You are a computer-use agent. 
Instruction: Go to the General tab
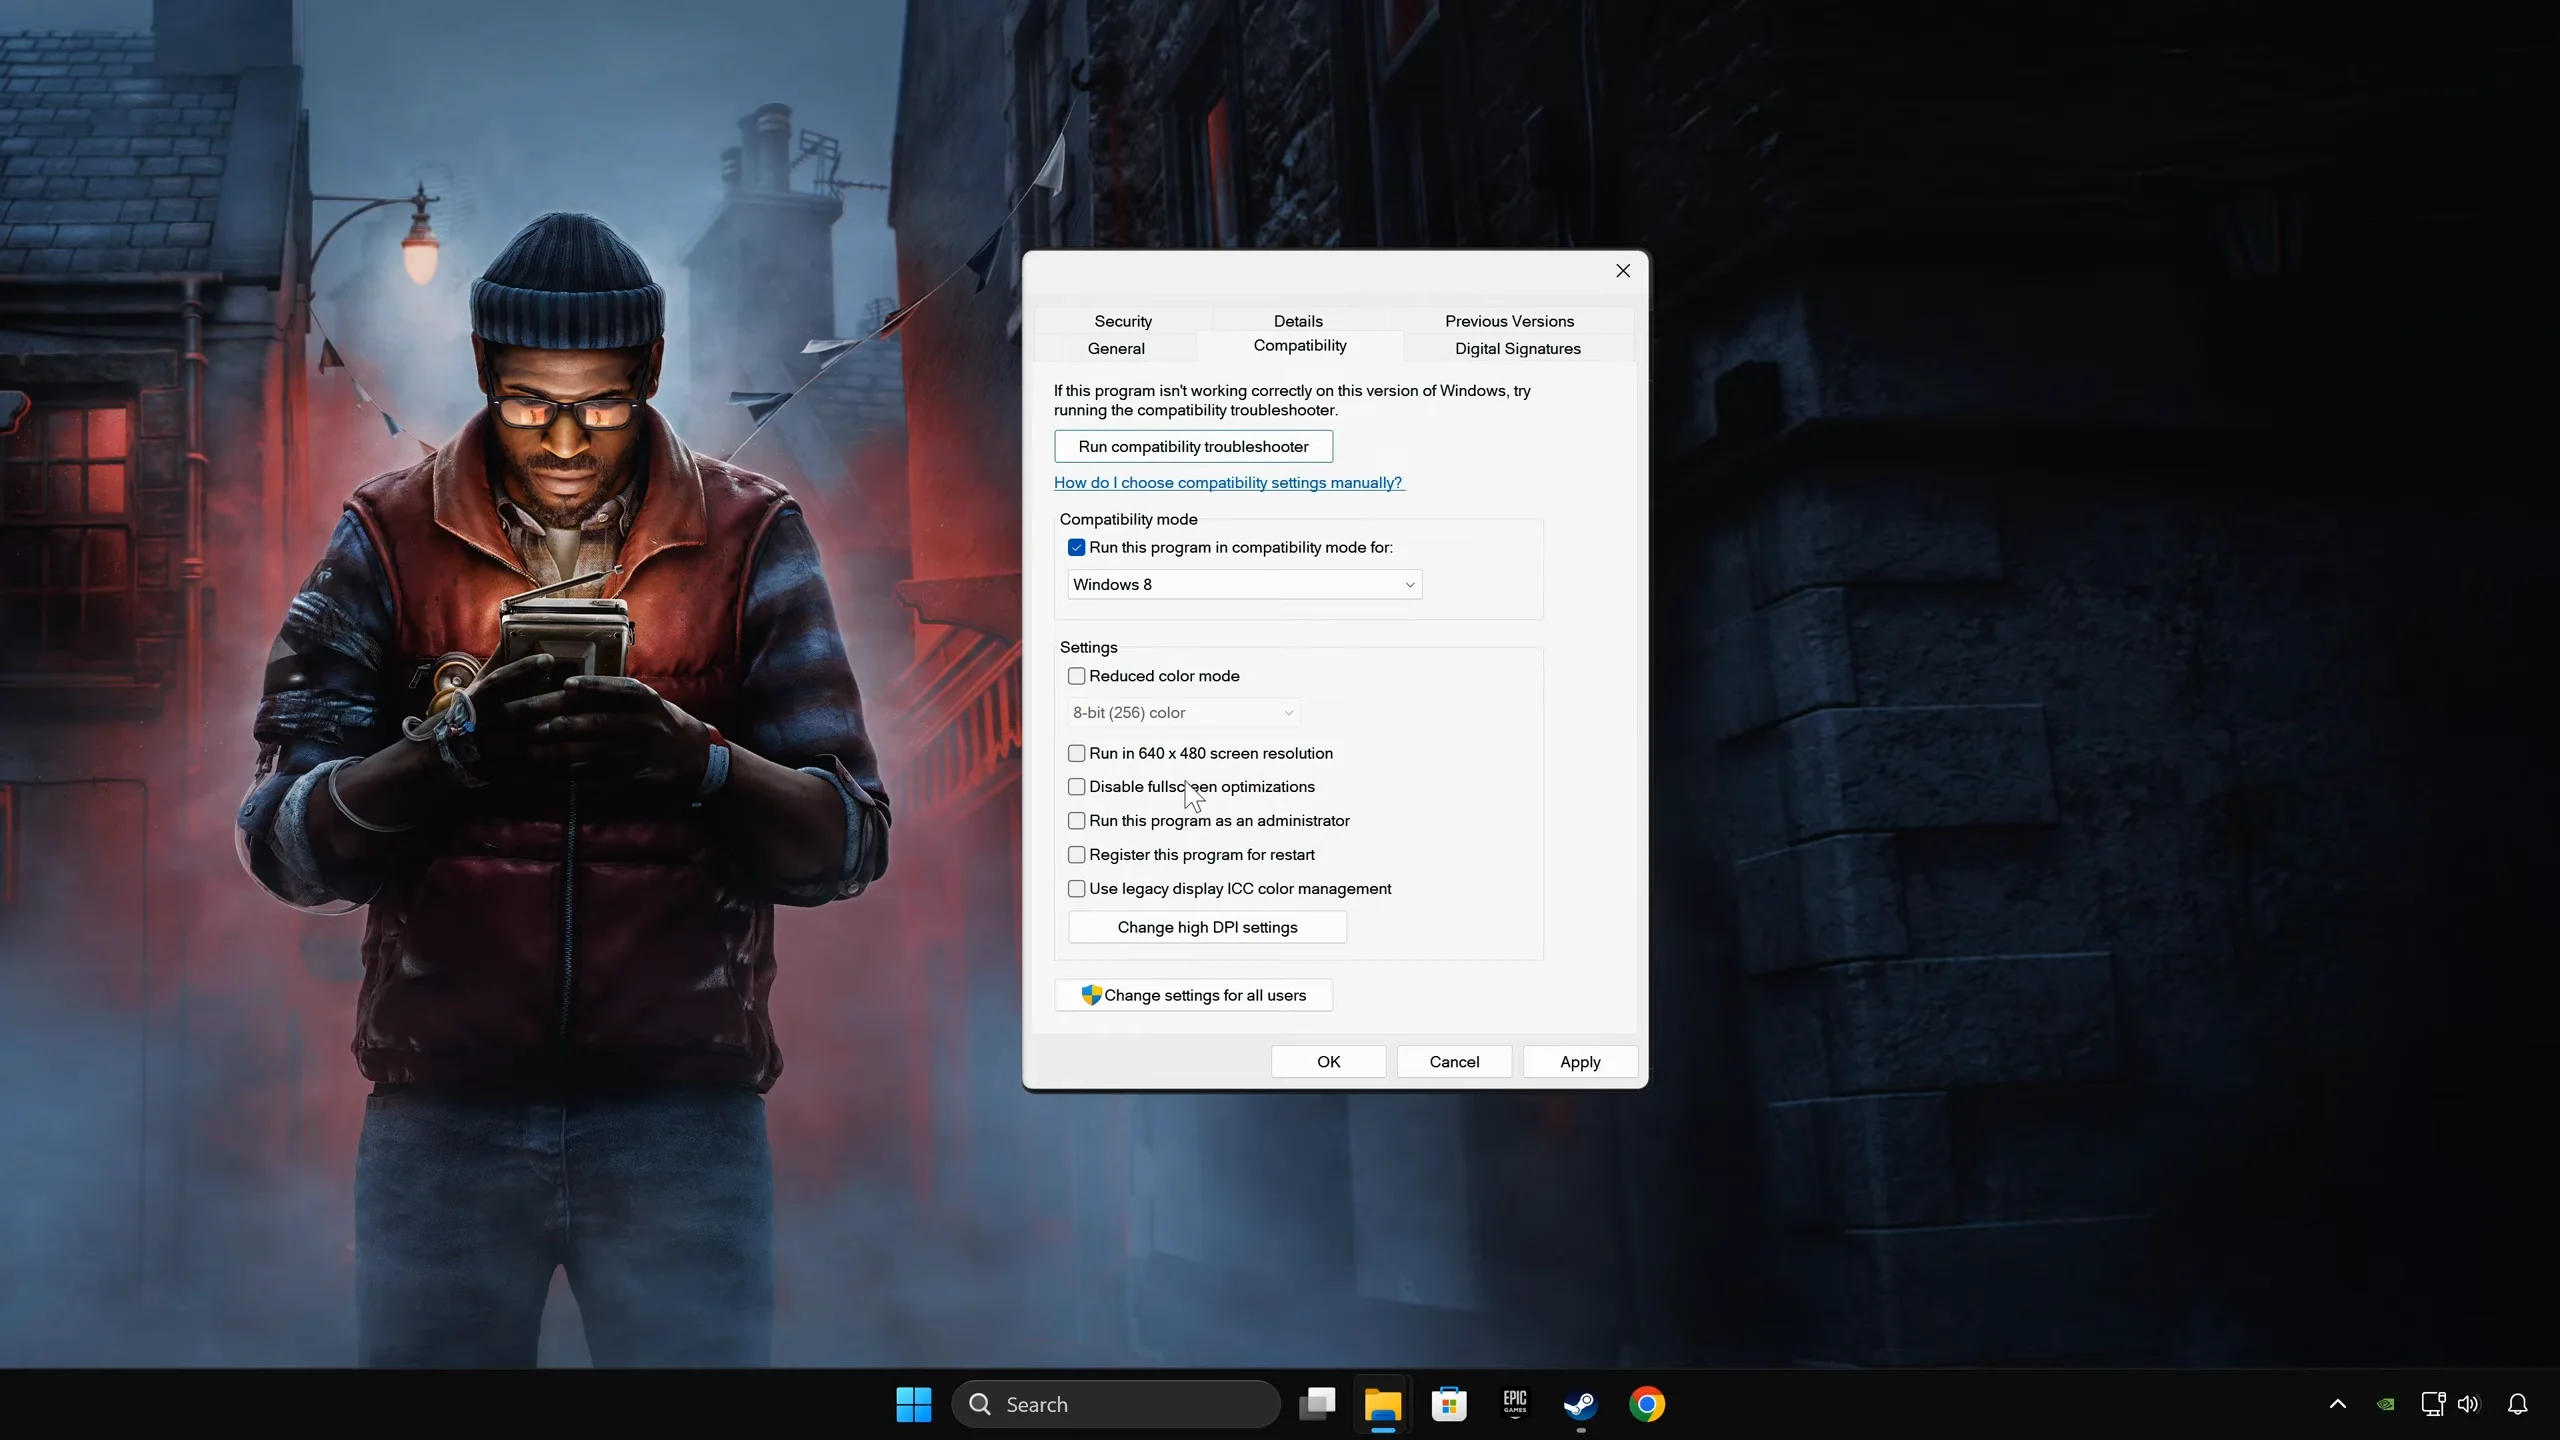tap(1116, 348)
